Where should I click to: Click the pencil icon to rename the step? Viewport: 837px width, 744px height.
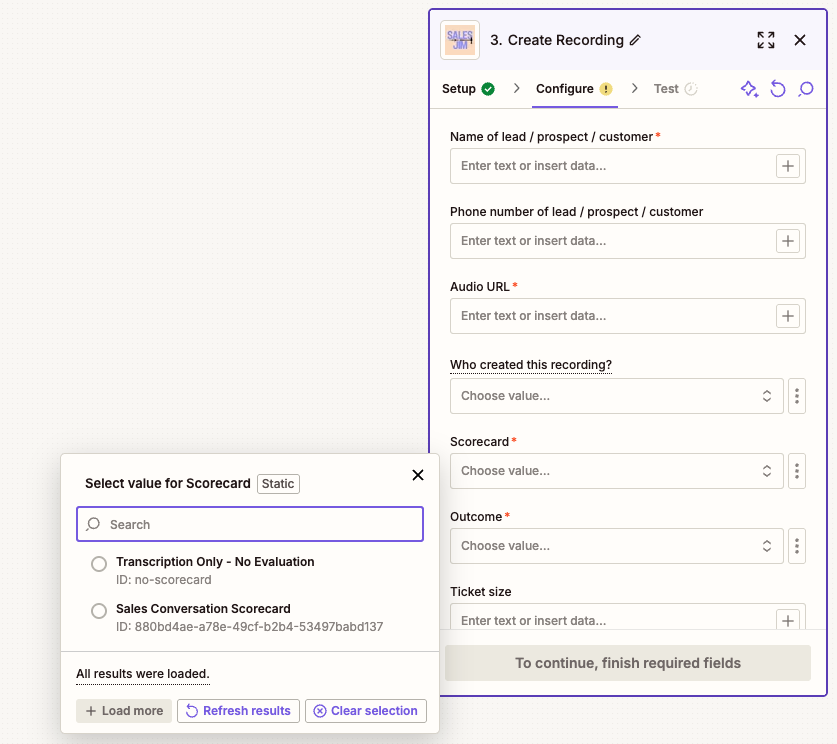[x=635, y=40]
